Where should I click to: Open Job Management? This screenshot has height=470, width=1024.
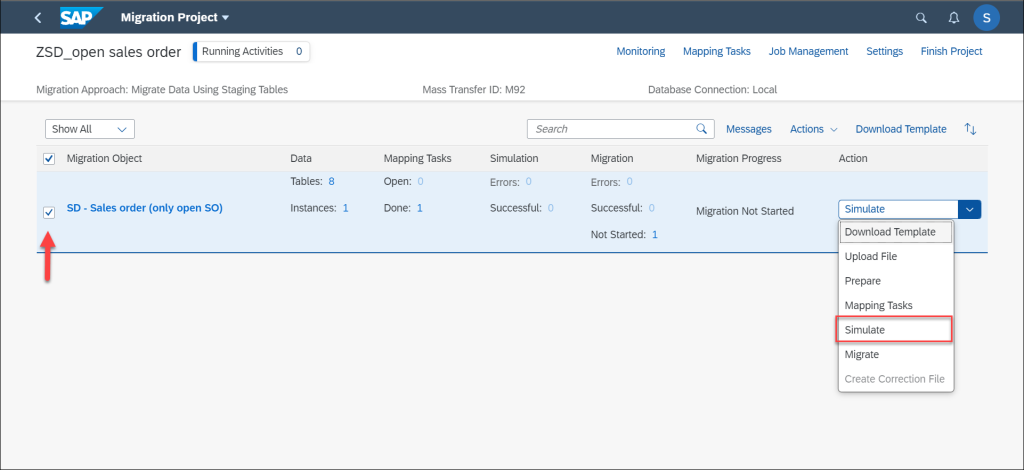tap(808, 51)
